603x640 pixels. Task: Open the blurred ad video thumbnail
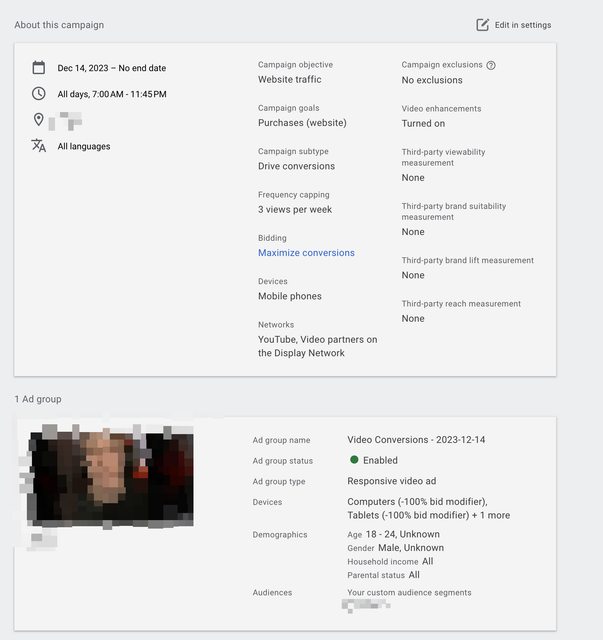coord(110,478)
